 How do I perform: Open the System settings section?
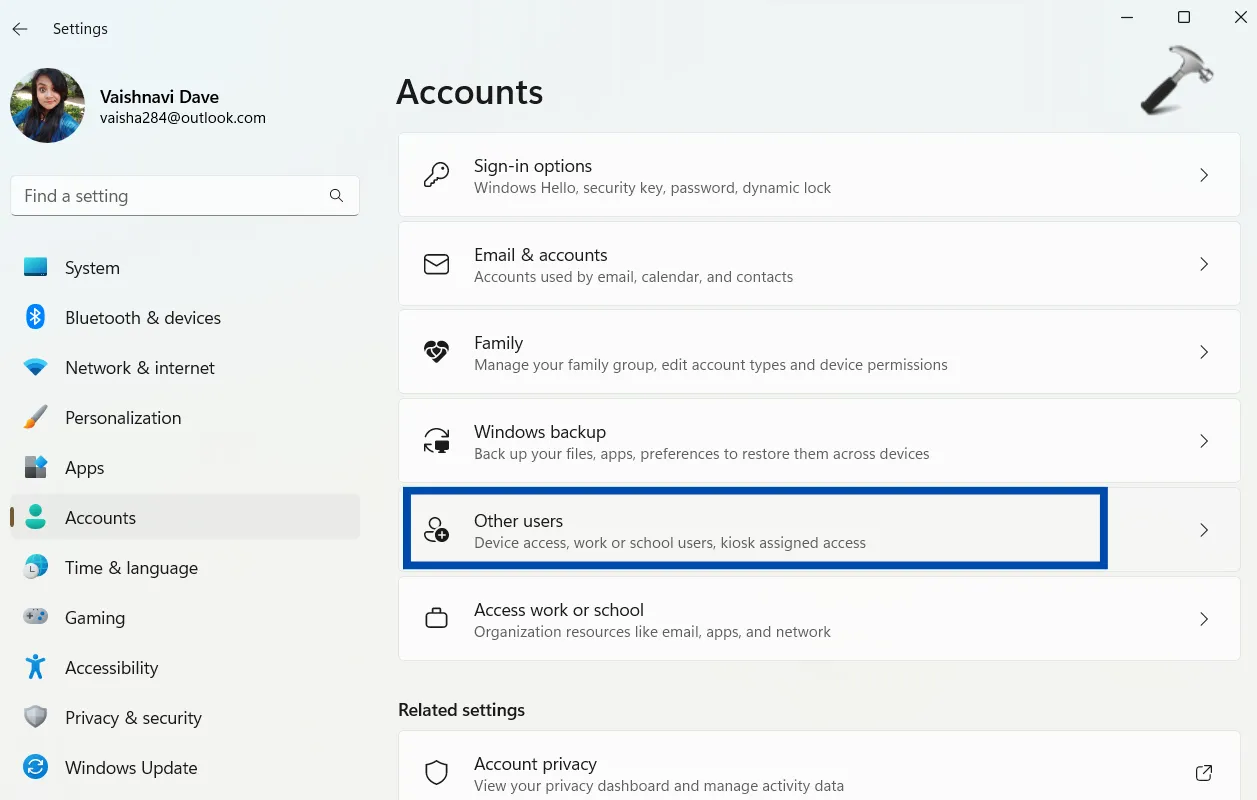[92, 268]
